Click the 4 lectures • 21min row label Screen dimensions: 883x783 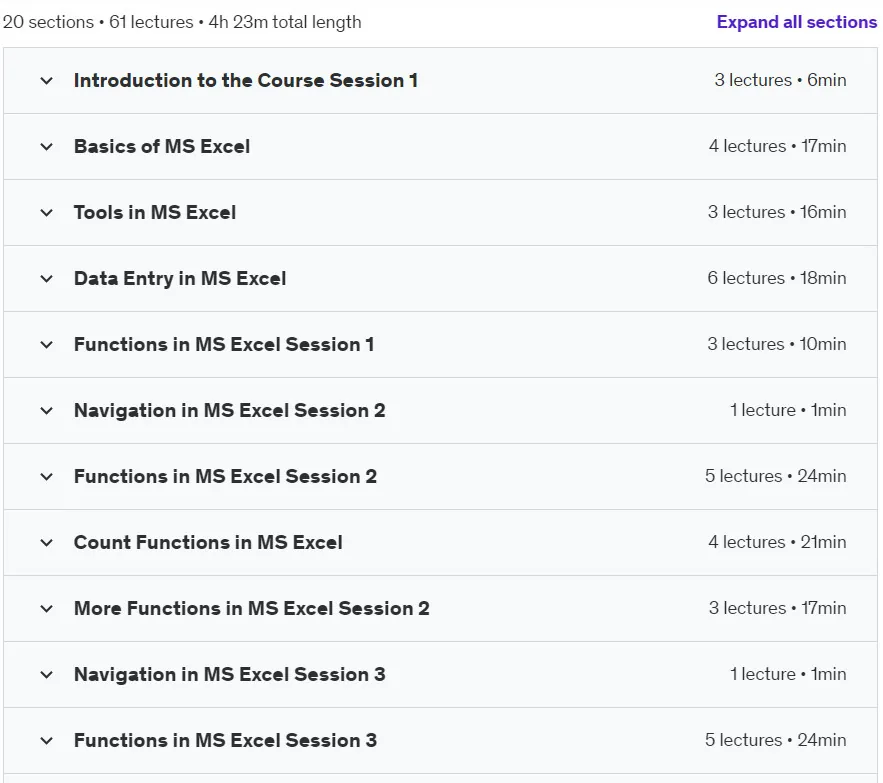coord(777,542)
